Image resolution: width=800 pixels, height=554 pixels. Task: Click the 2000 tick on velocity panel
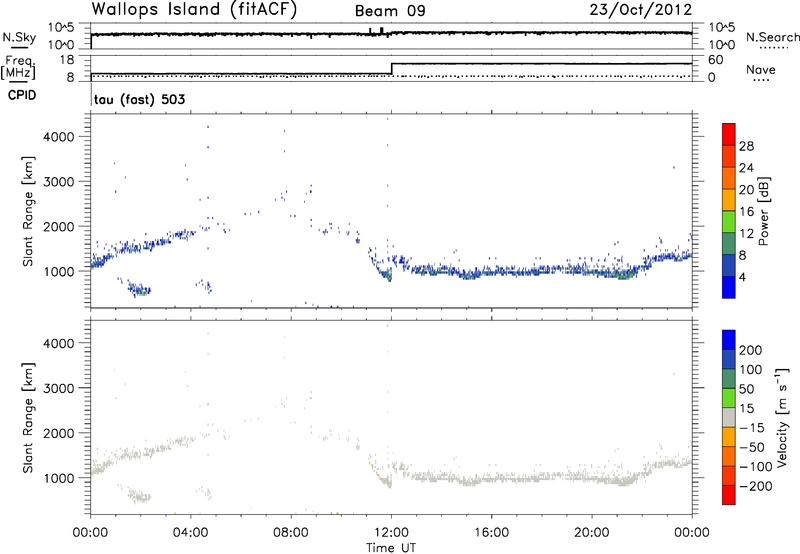click(59, 433)
